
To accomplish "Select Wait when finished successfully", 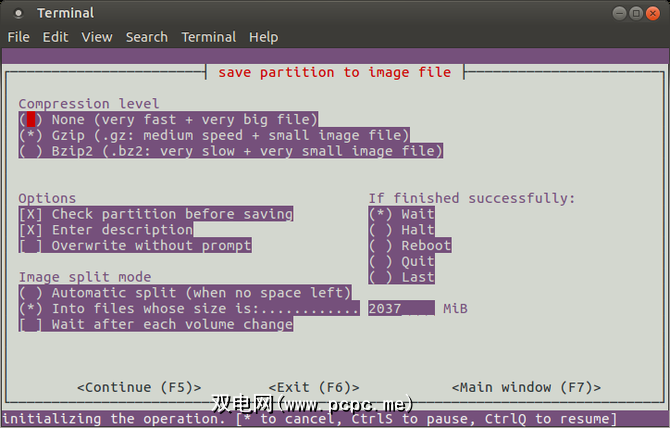I will coord(401,214).
